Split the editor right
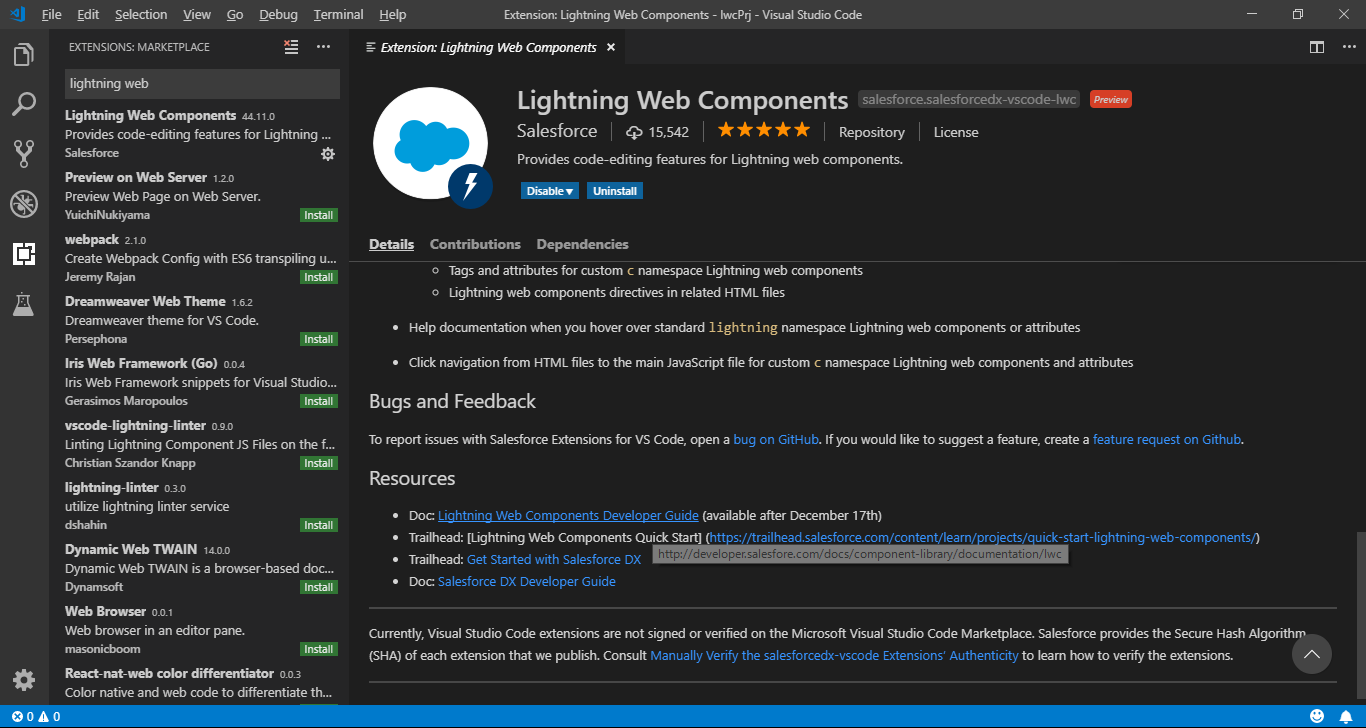Image resolution: width=1366 pixels, height=728 pixels. pyautogui.click(x=1317, y=47)
